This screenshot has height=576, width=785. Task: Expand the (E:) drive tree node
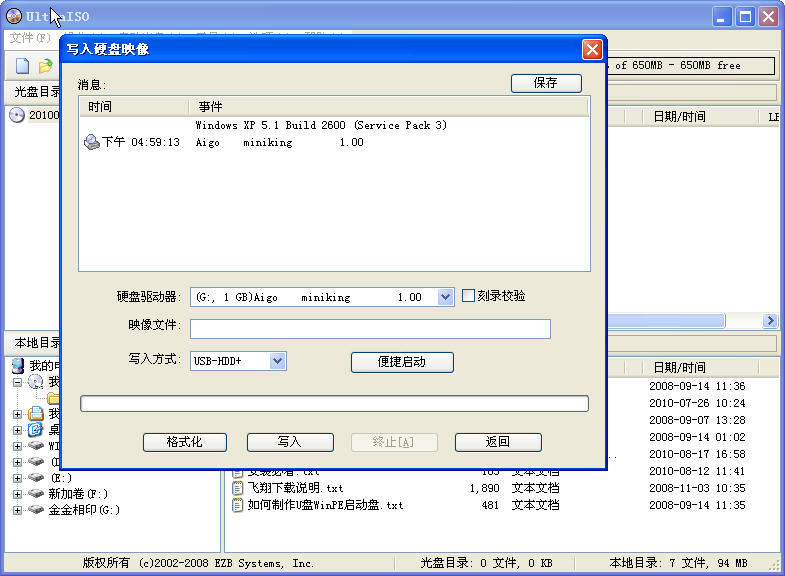pos(17,478)
